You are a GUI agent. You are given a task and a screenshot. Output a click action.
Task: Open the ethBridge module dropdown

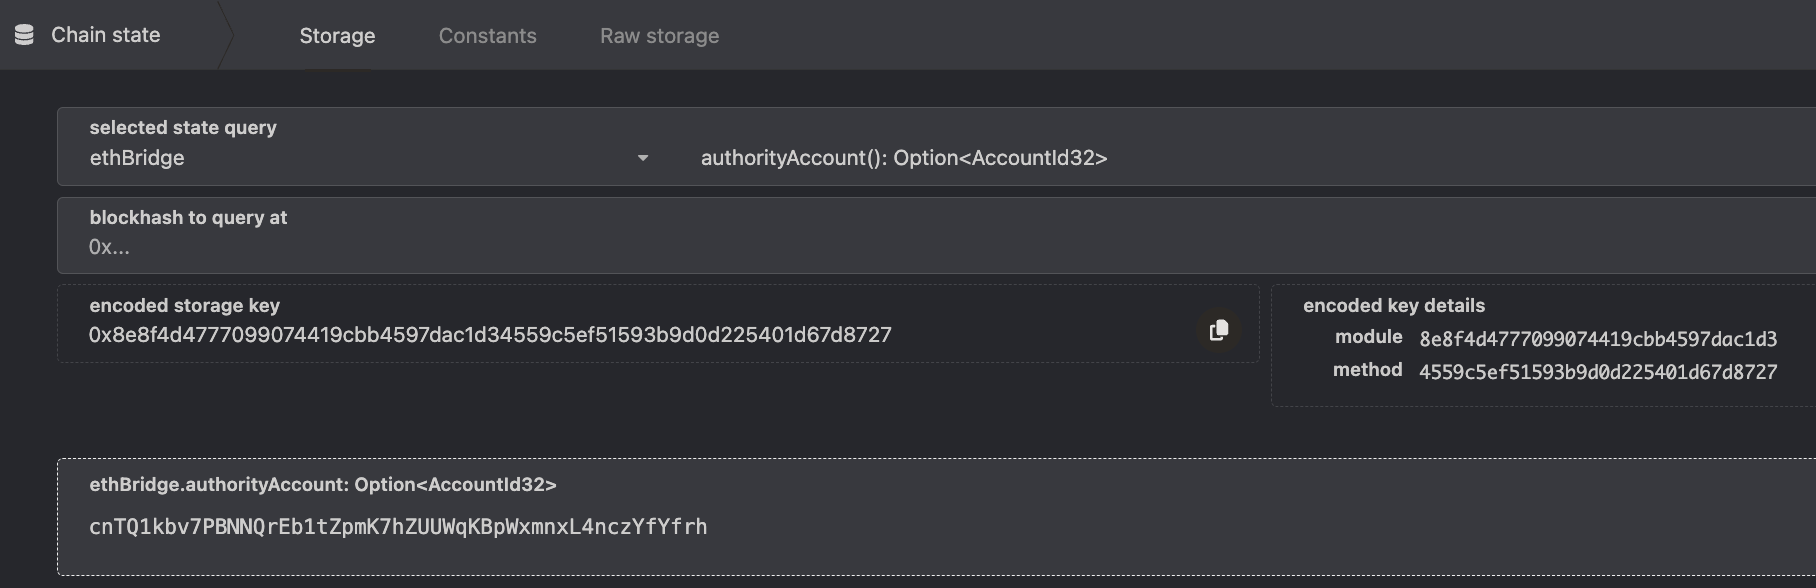[369, 158]
